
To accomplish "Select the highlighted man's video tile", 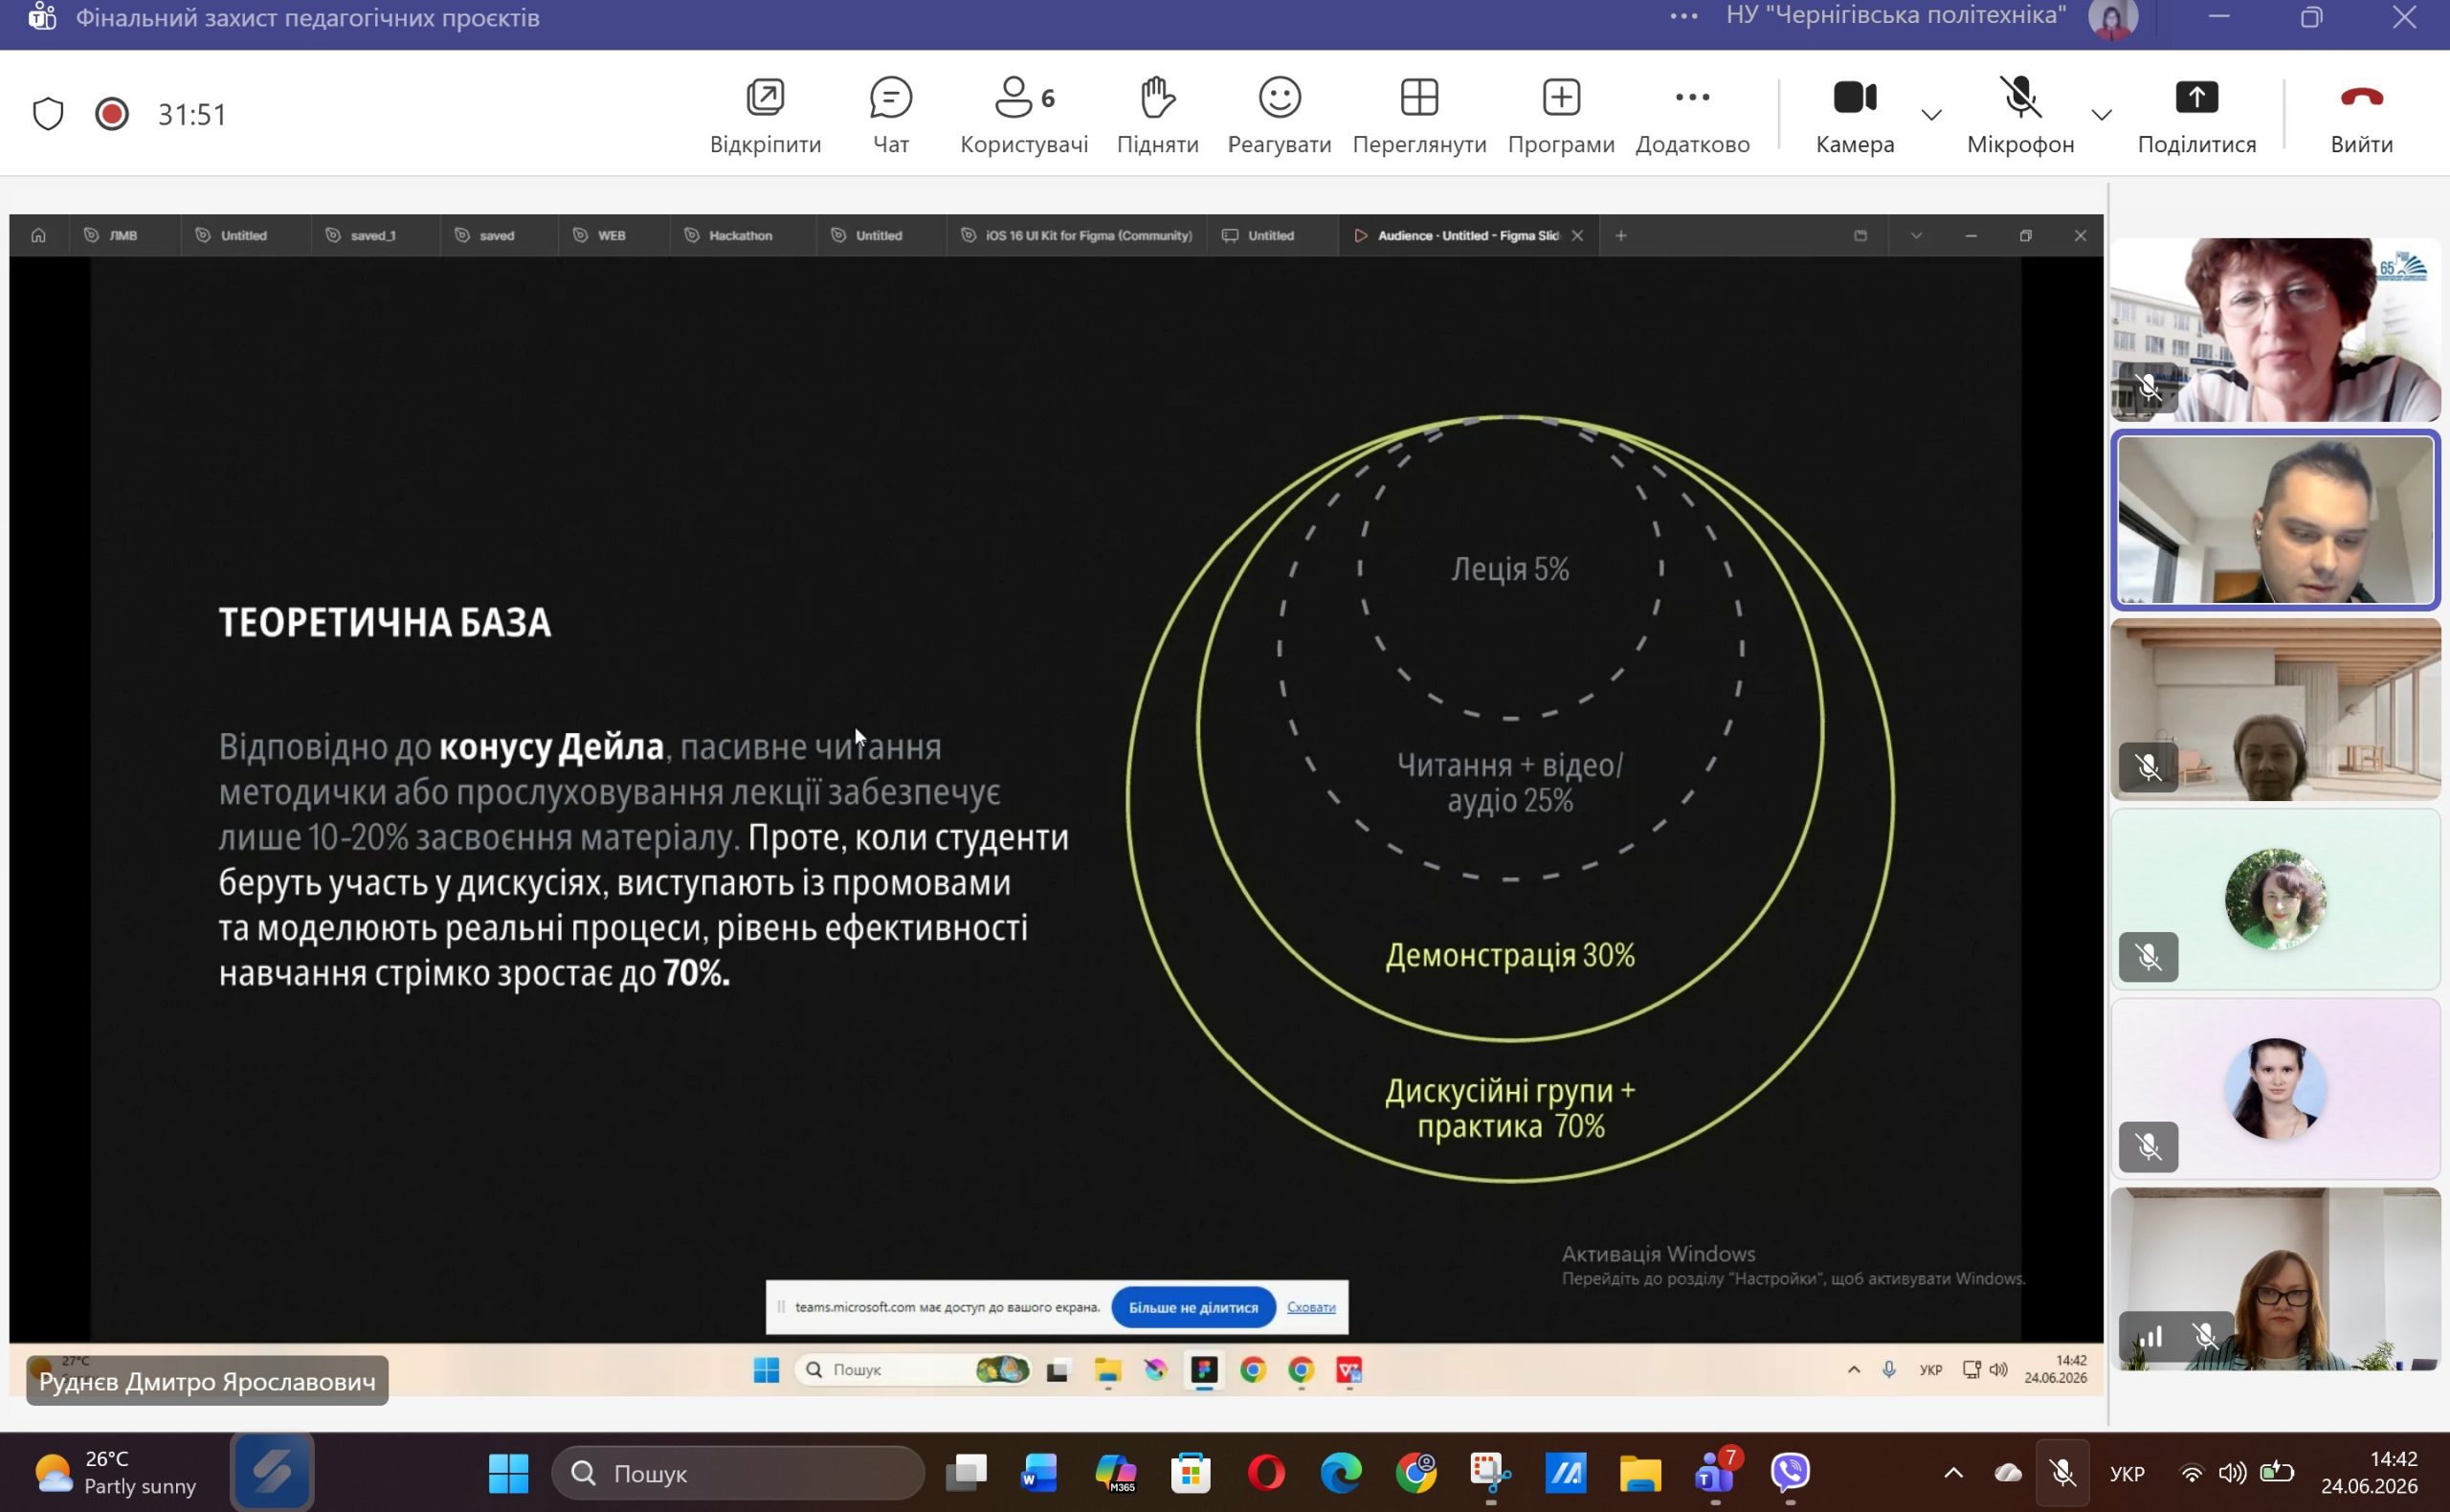I will tap(2275, 520).
